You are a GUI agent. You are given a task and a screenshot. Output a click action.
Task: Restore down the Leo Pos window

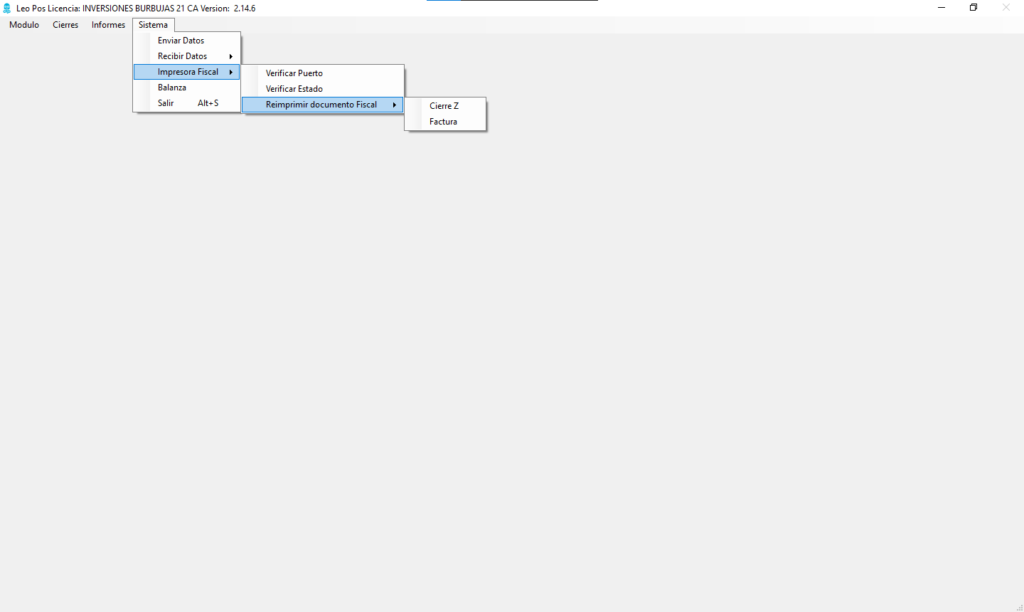[x=973, y=8]
